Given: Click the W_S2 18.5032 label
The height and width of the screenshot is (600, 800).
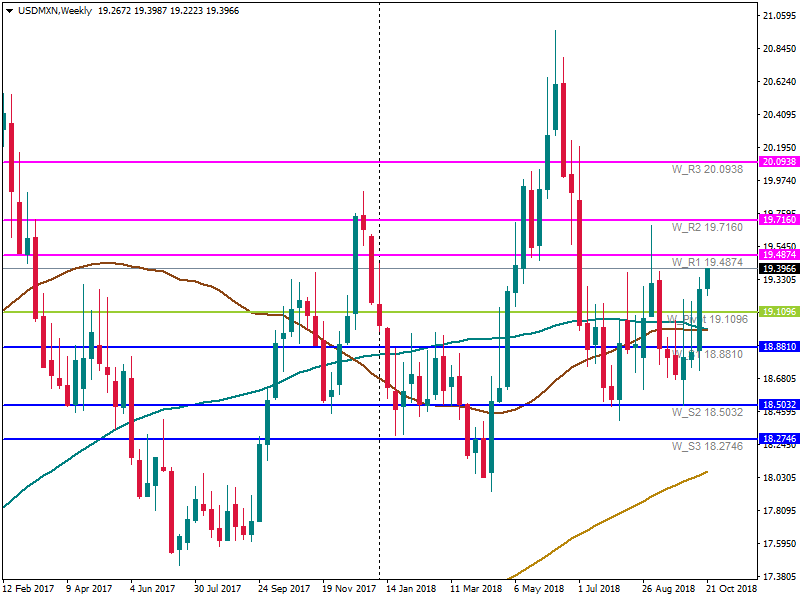Looking at the screenshot, I should point(706,412).
